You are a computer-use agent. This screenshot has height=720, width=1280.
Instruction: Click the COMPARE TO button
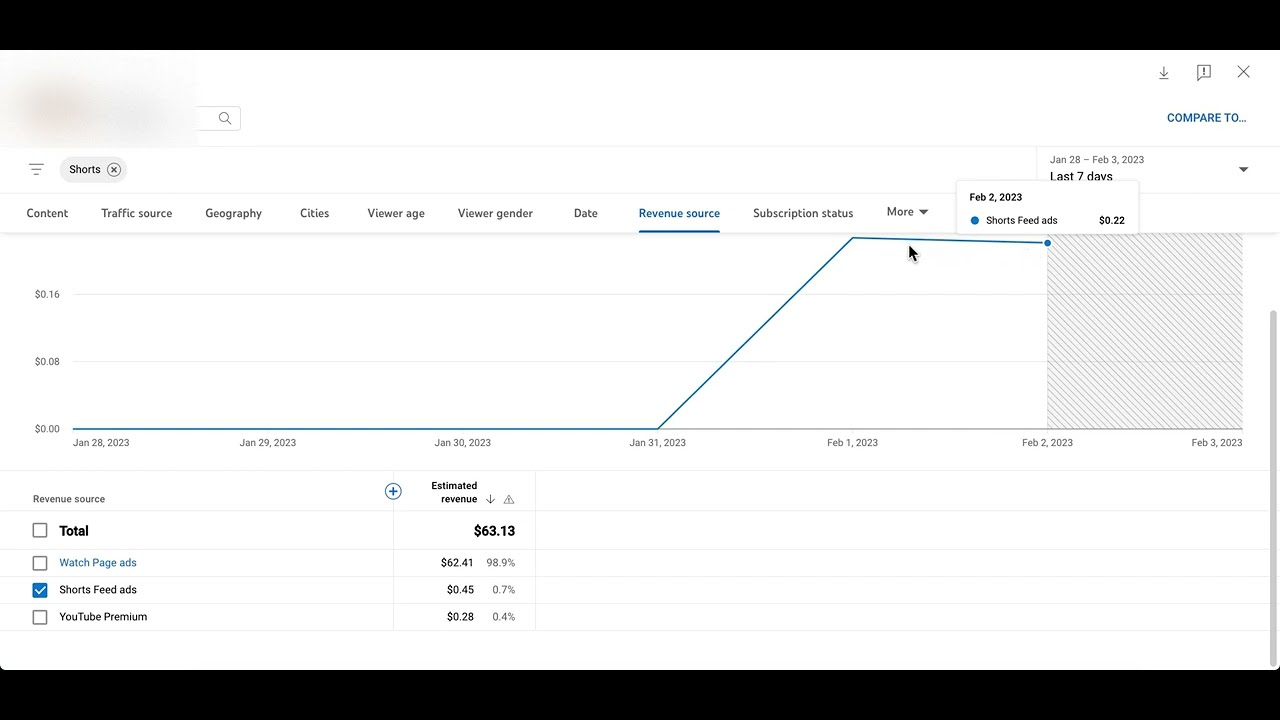coord(1206,118)
